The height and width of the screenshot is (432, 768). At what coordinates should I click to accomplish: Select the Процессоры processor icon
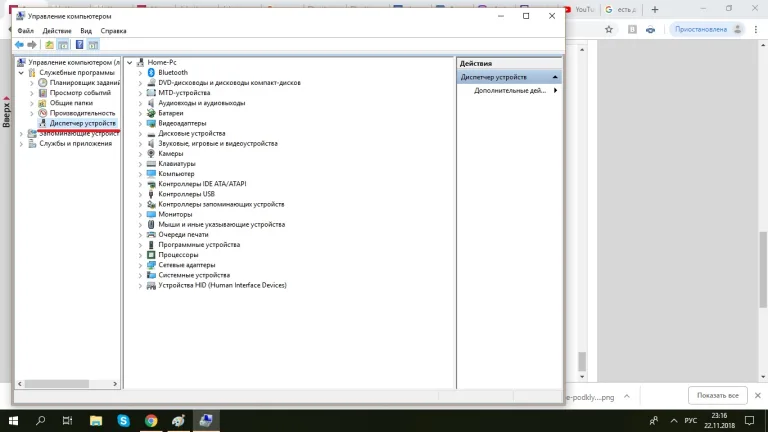151,255
